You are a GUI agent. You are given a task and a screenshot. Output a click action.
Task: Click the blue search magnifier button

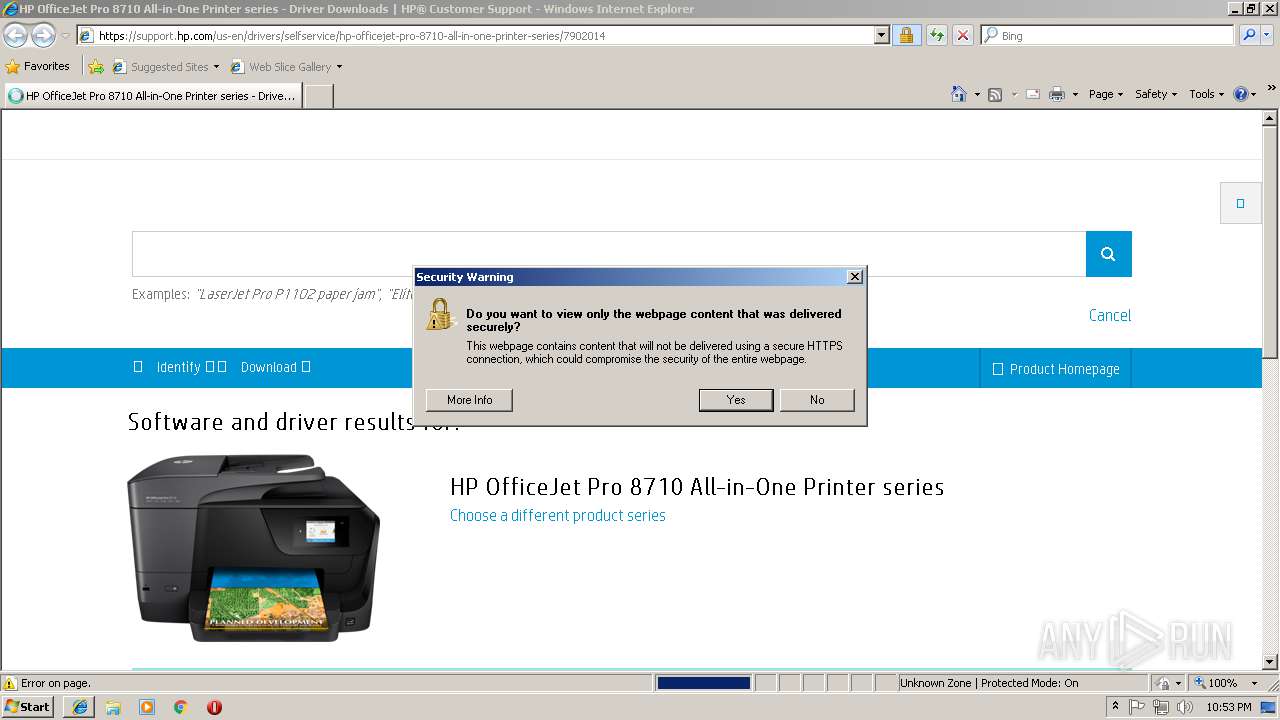click(x=1108, y=254)
